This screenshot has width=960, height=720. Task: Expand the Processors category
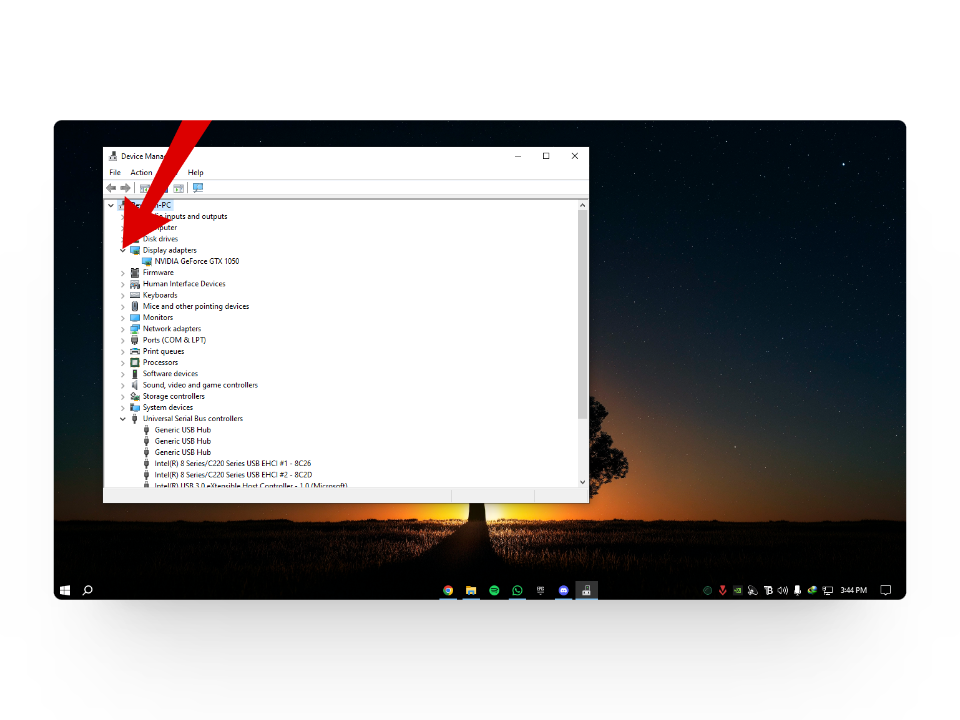[x=123, y=363]
